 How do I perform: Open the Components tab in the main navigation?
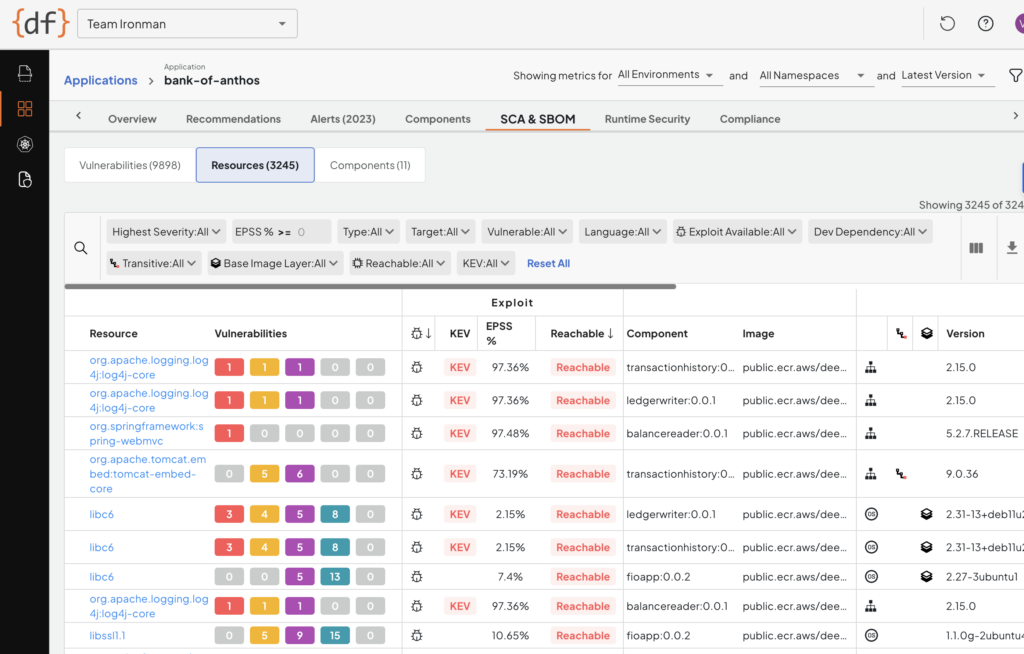pyautogui.click(x=438, y=119)
